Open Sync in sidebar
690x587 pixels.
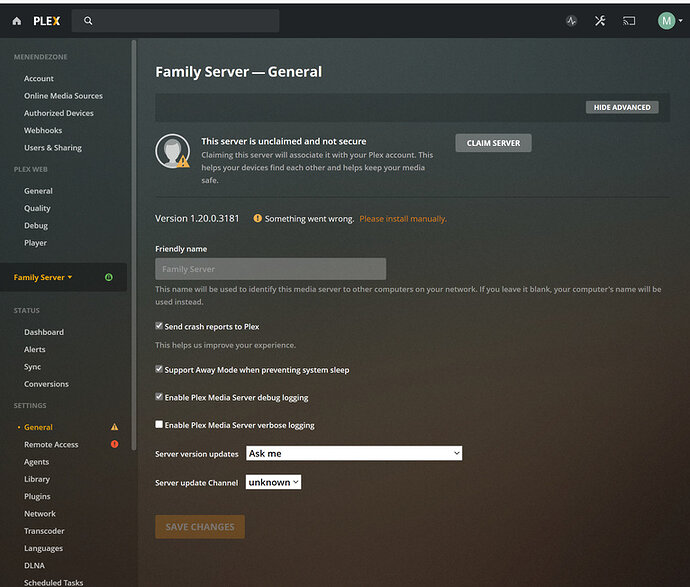pos(32,367)
